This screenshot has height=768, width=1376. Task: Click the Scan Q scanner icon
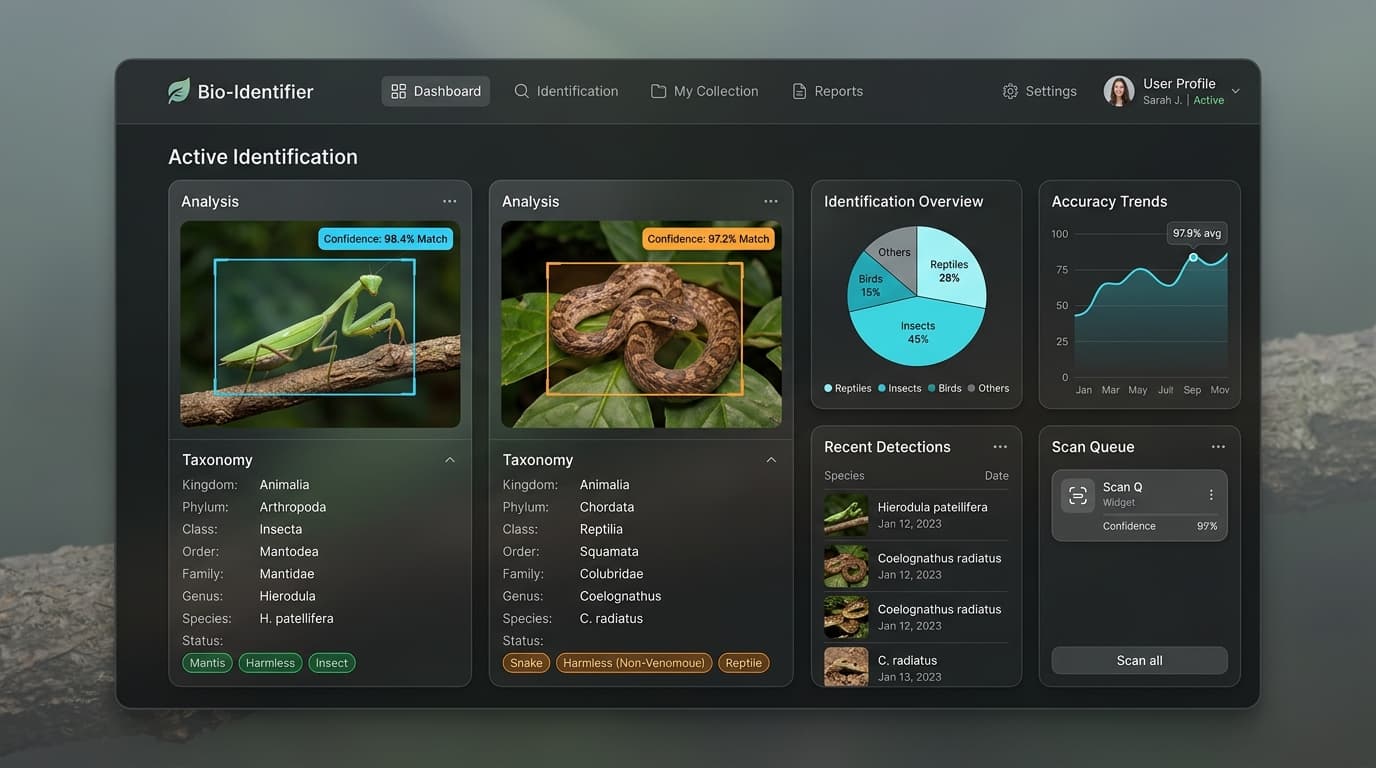coord(1078,495)
